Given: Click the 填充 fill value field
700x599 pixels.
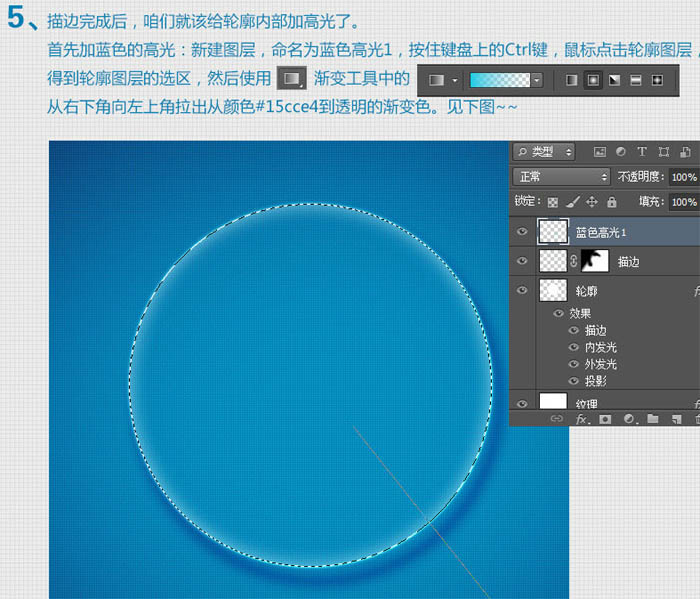Looking at the screenshot, I should point(684,202).
